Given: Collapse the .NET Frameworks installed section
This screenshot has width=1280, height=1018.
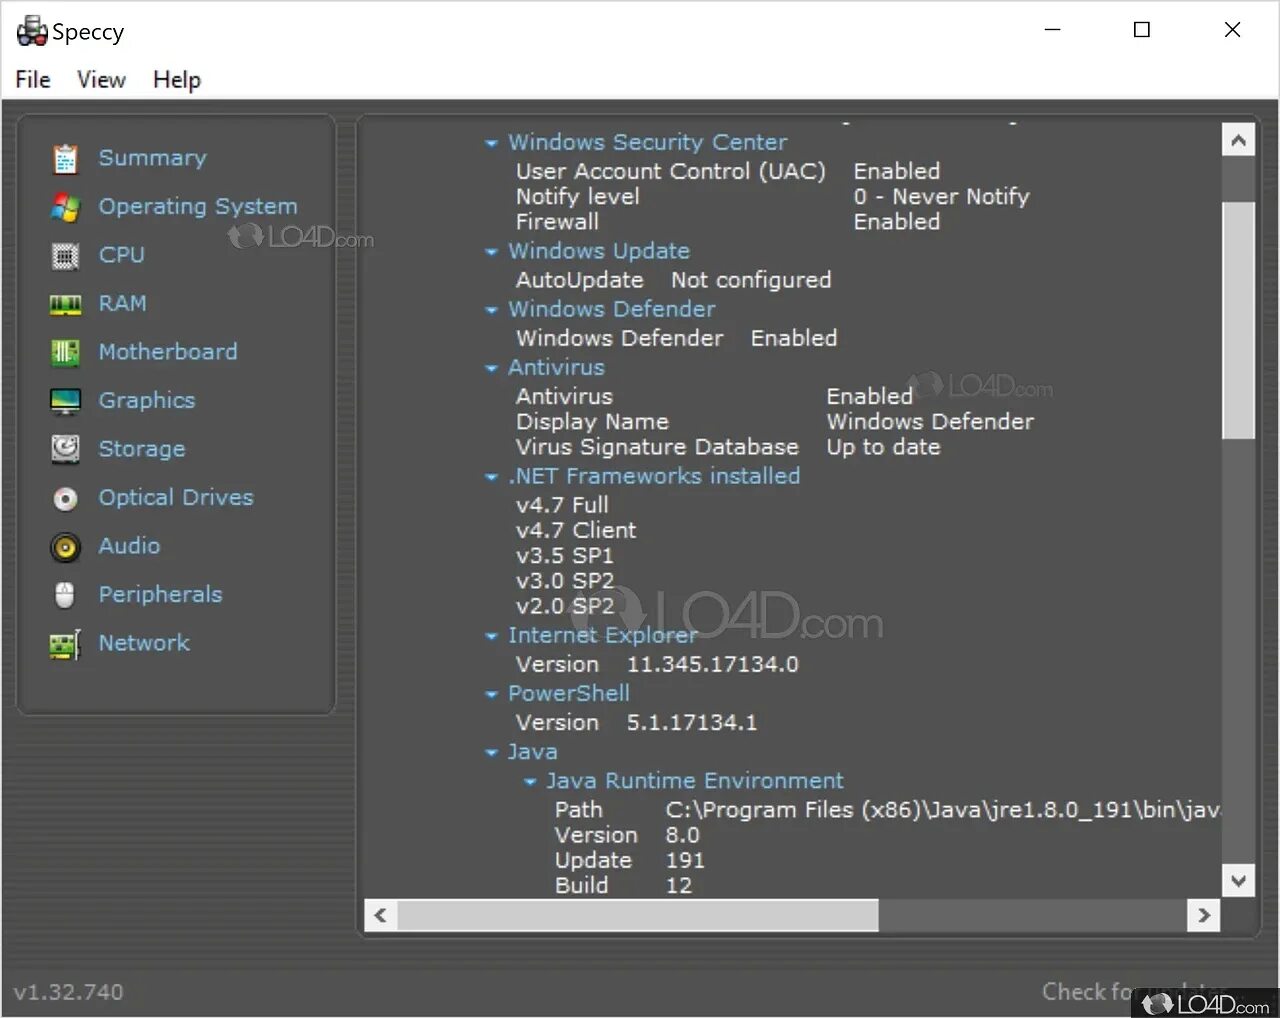Looking at the screenshot, I should pos(491,477).
